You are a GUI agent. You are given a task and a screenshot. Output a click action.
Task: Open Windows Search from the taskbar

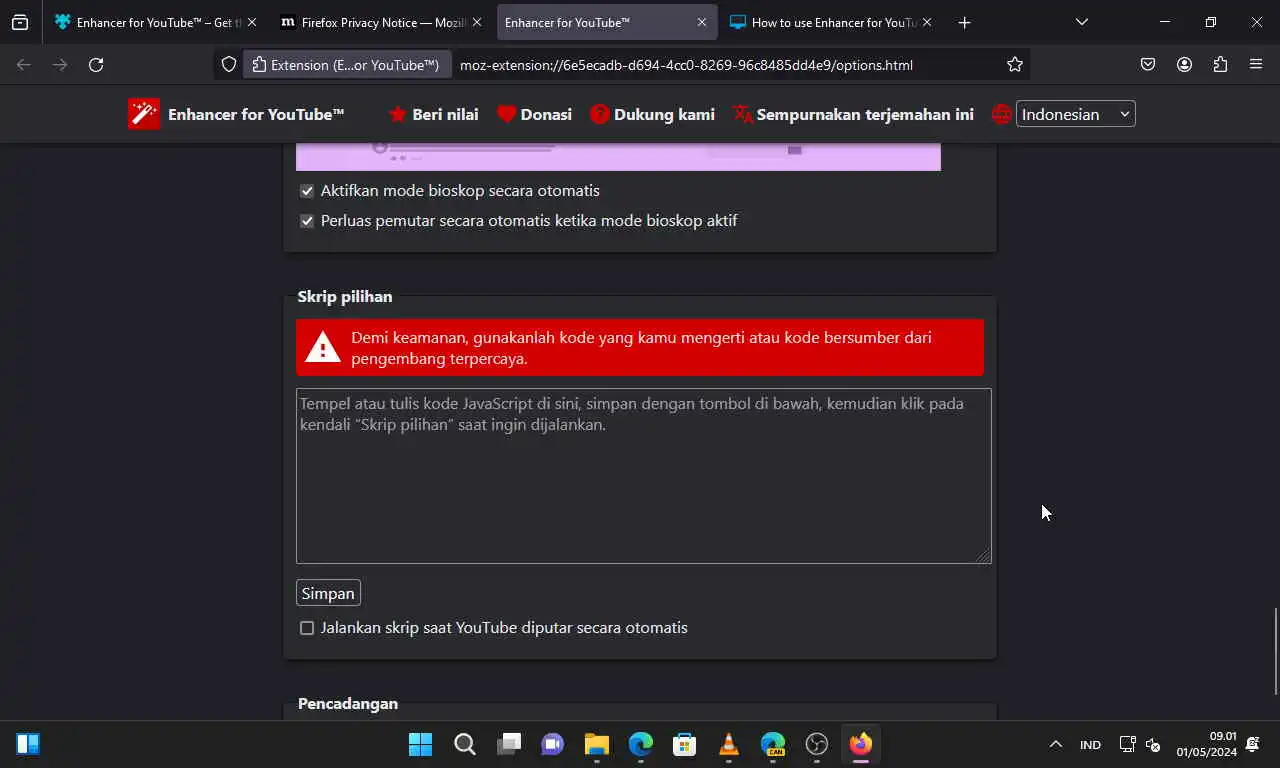(465, 744)
